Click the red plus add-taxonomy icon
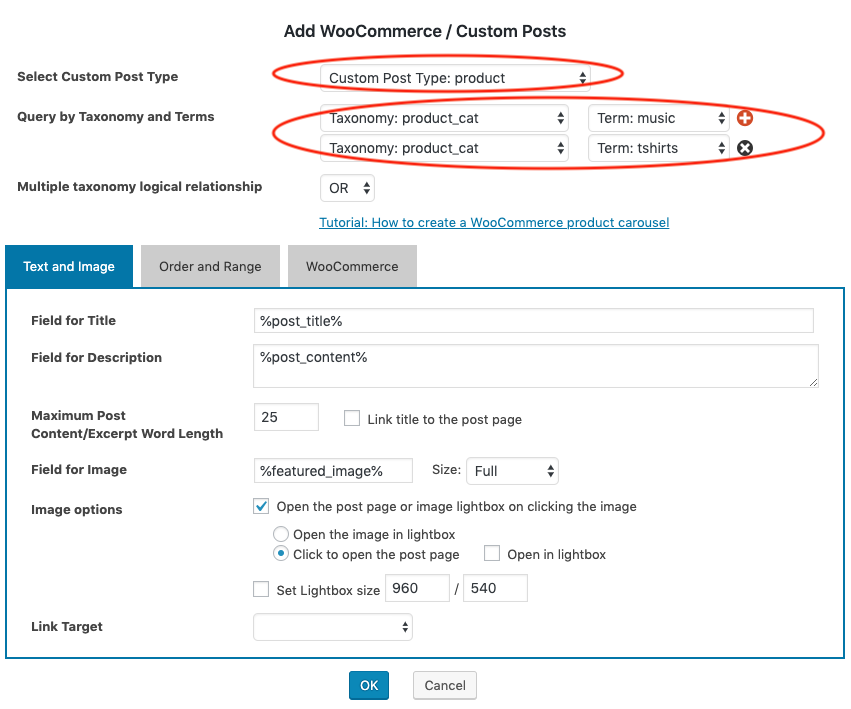The width and height of the screenshot is (851, 709). (x=744, y=118)
